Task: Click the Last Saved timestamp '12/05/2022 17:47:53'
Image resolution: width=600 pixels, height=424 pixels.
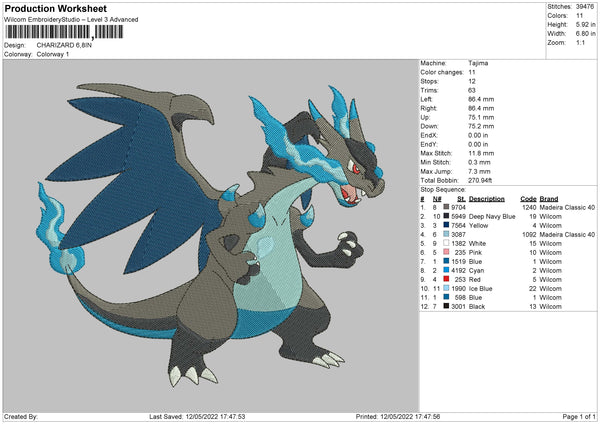Action: [x=215, y=417]
